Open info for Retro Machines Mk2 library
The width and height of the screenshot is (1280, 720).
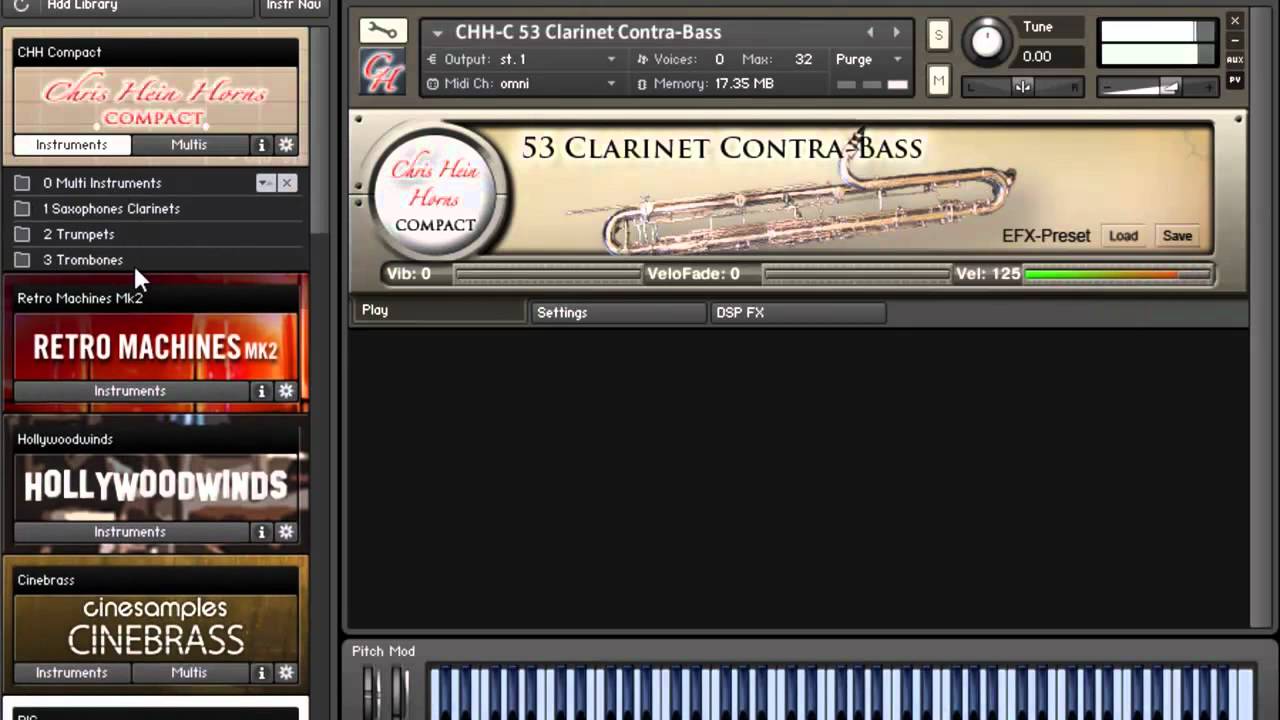point(262,391)
